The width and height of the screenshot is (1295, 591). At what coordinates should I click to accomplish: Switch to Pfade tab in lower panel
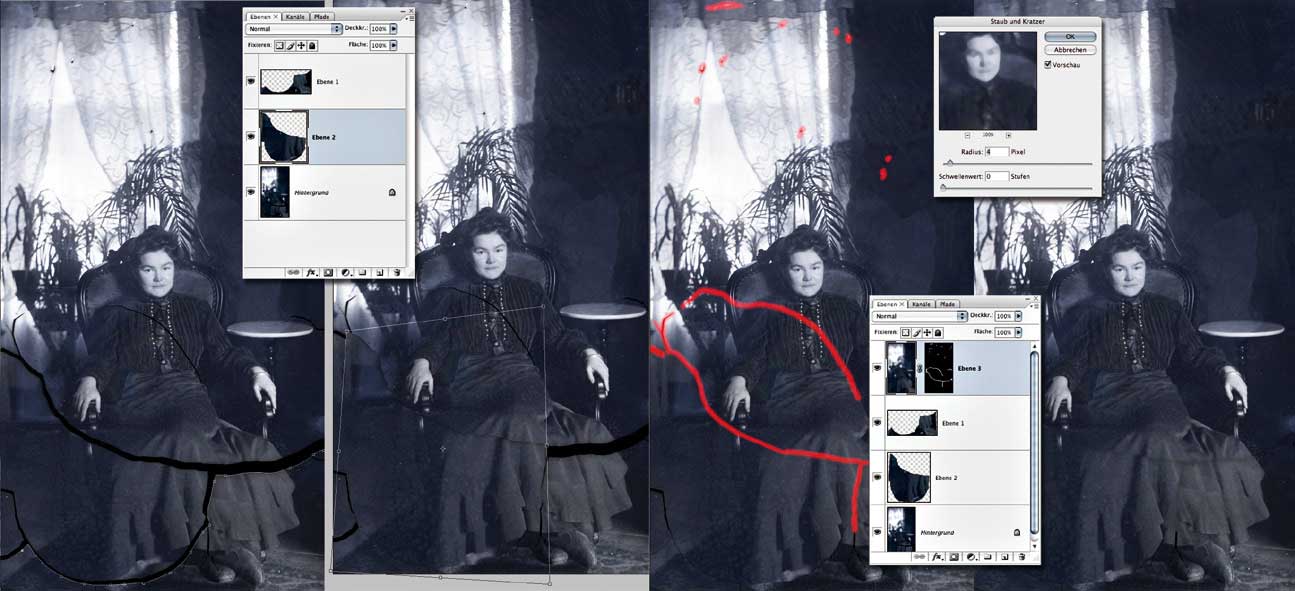[948, 304]
